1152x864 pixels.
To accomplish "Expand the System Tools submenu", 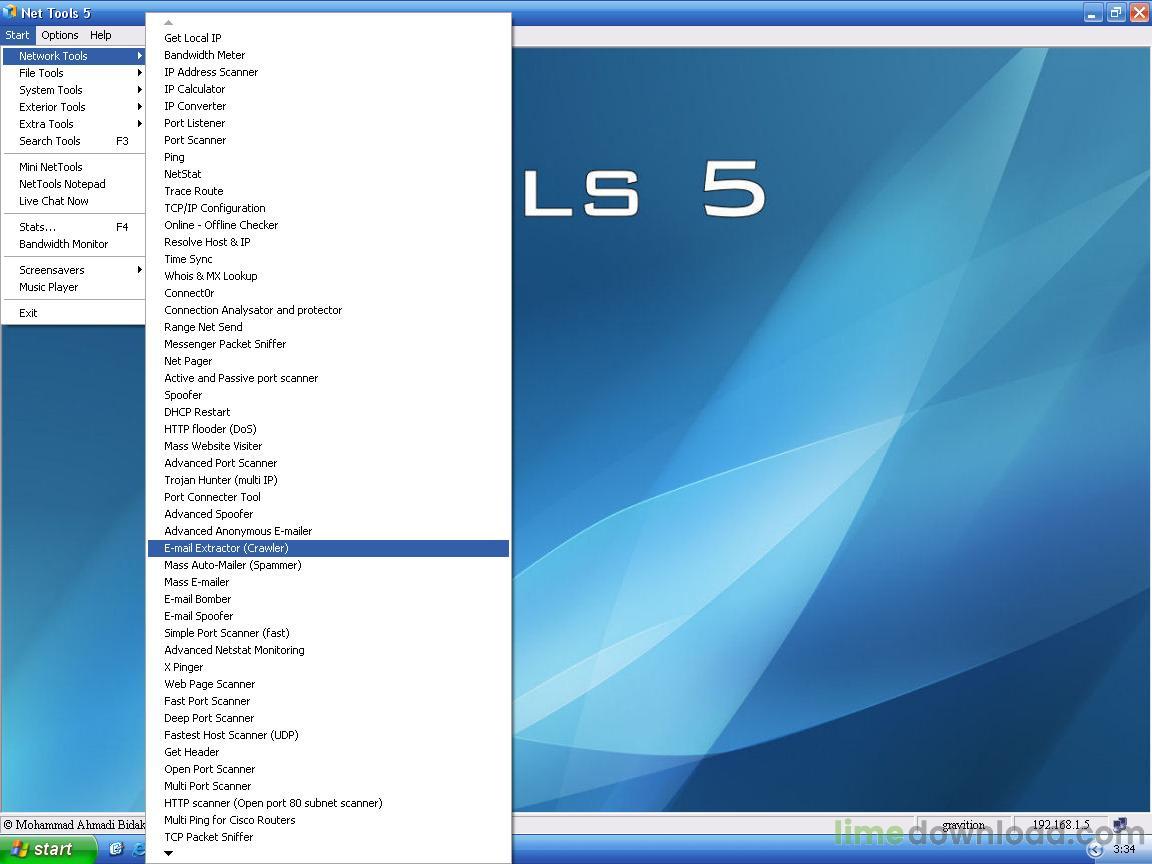I will click(73, 90).
